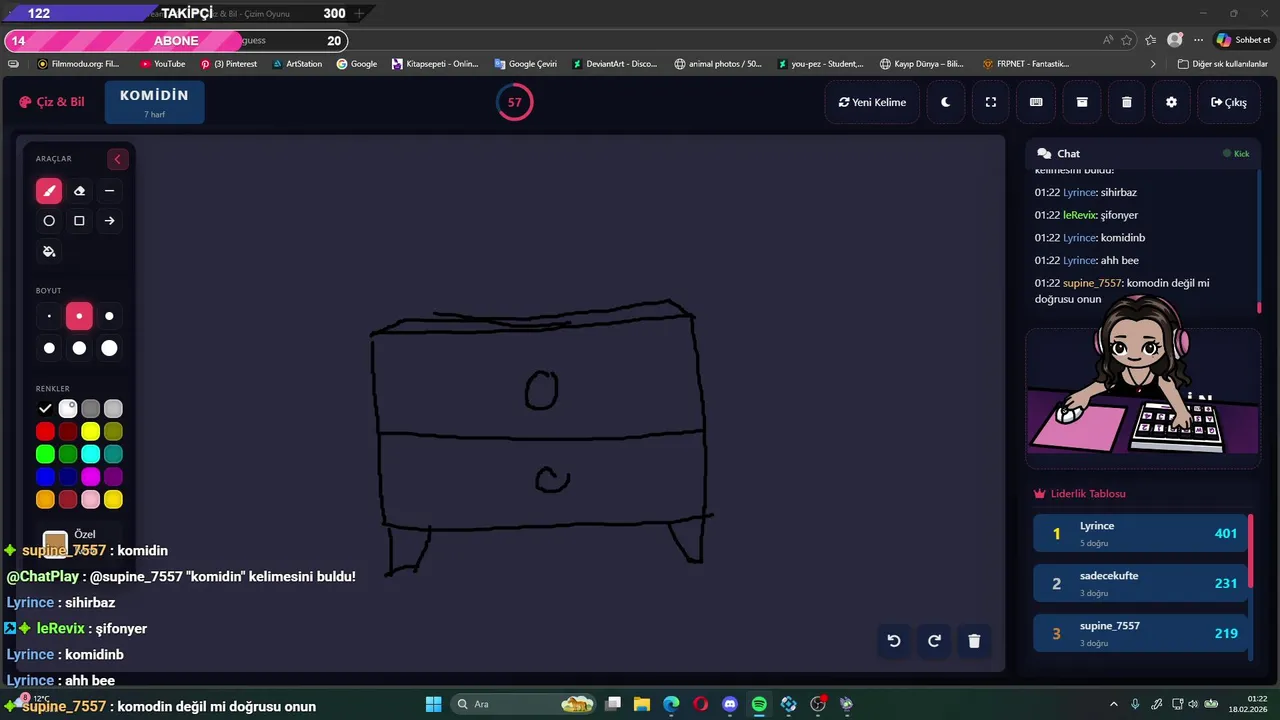Open the Kitapsepeti bookmark

click(435, 64)
